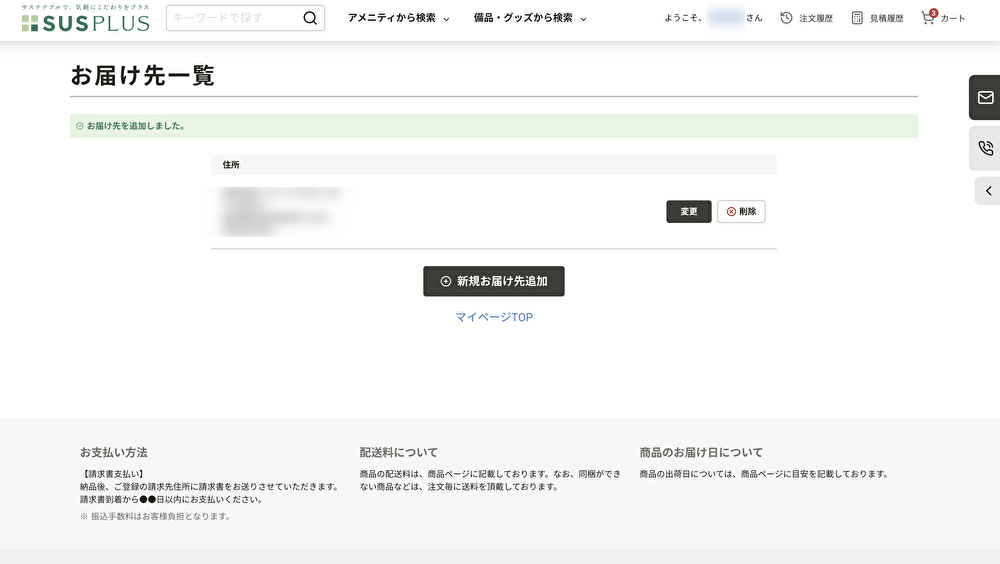Click the 新規お届け先追加 button
The image size is (1000, 564).
coord(494,281)
